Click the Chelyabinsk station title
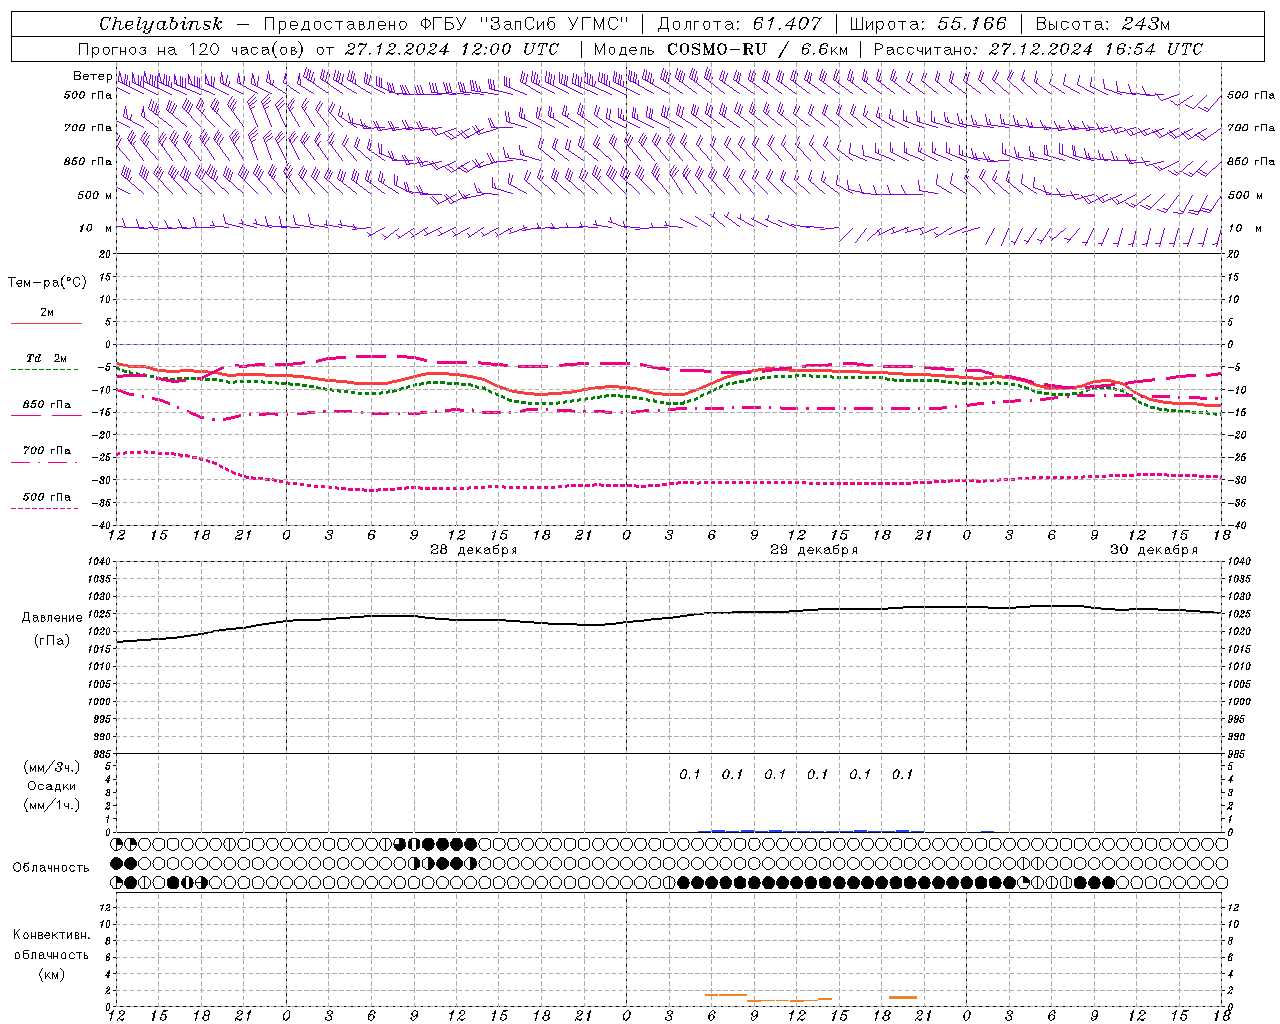The width and height of the screenshot is (1280, 1024). [160, 24]
